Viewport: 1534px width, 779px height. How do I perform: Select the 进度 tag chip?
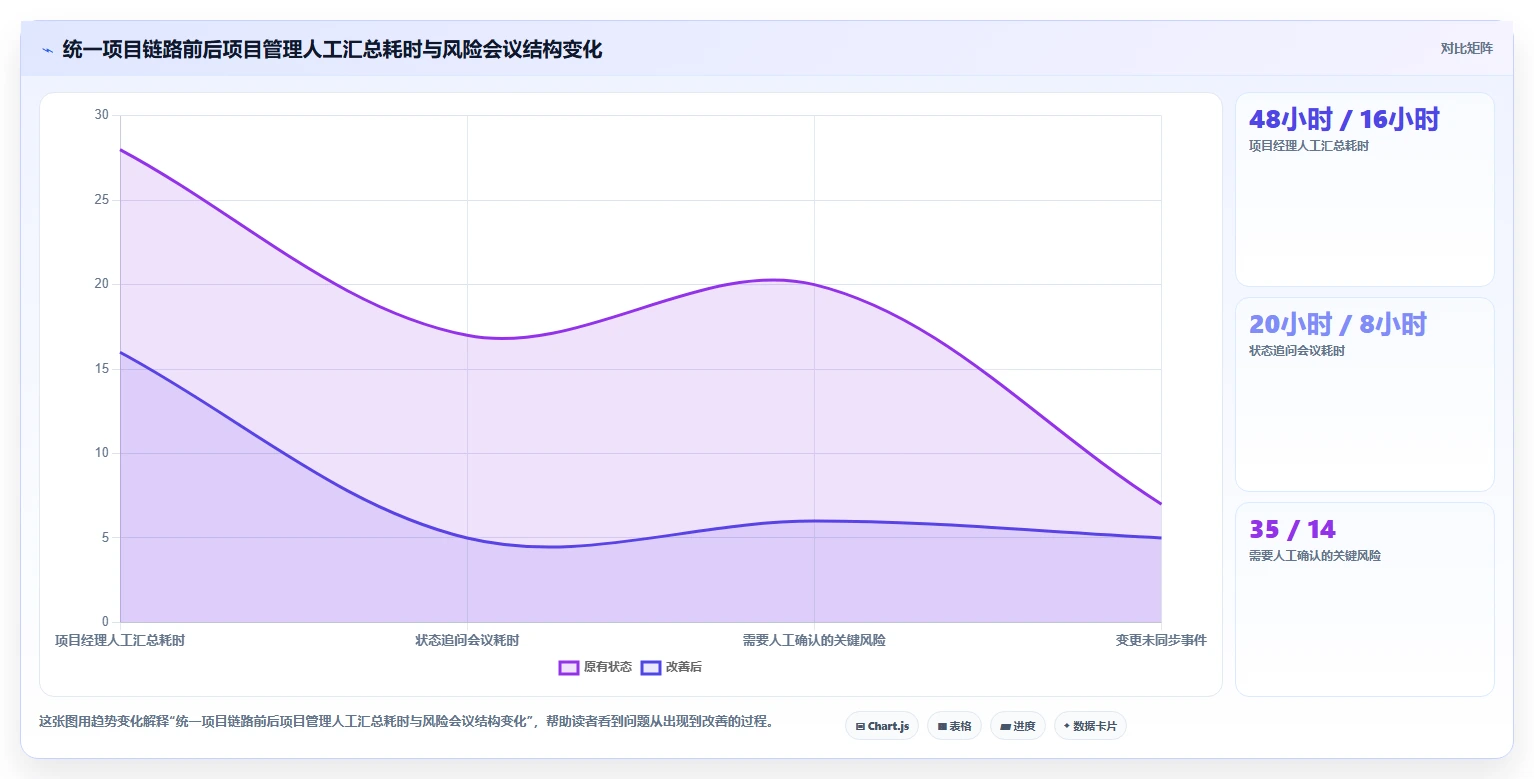[1017, 726]
